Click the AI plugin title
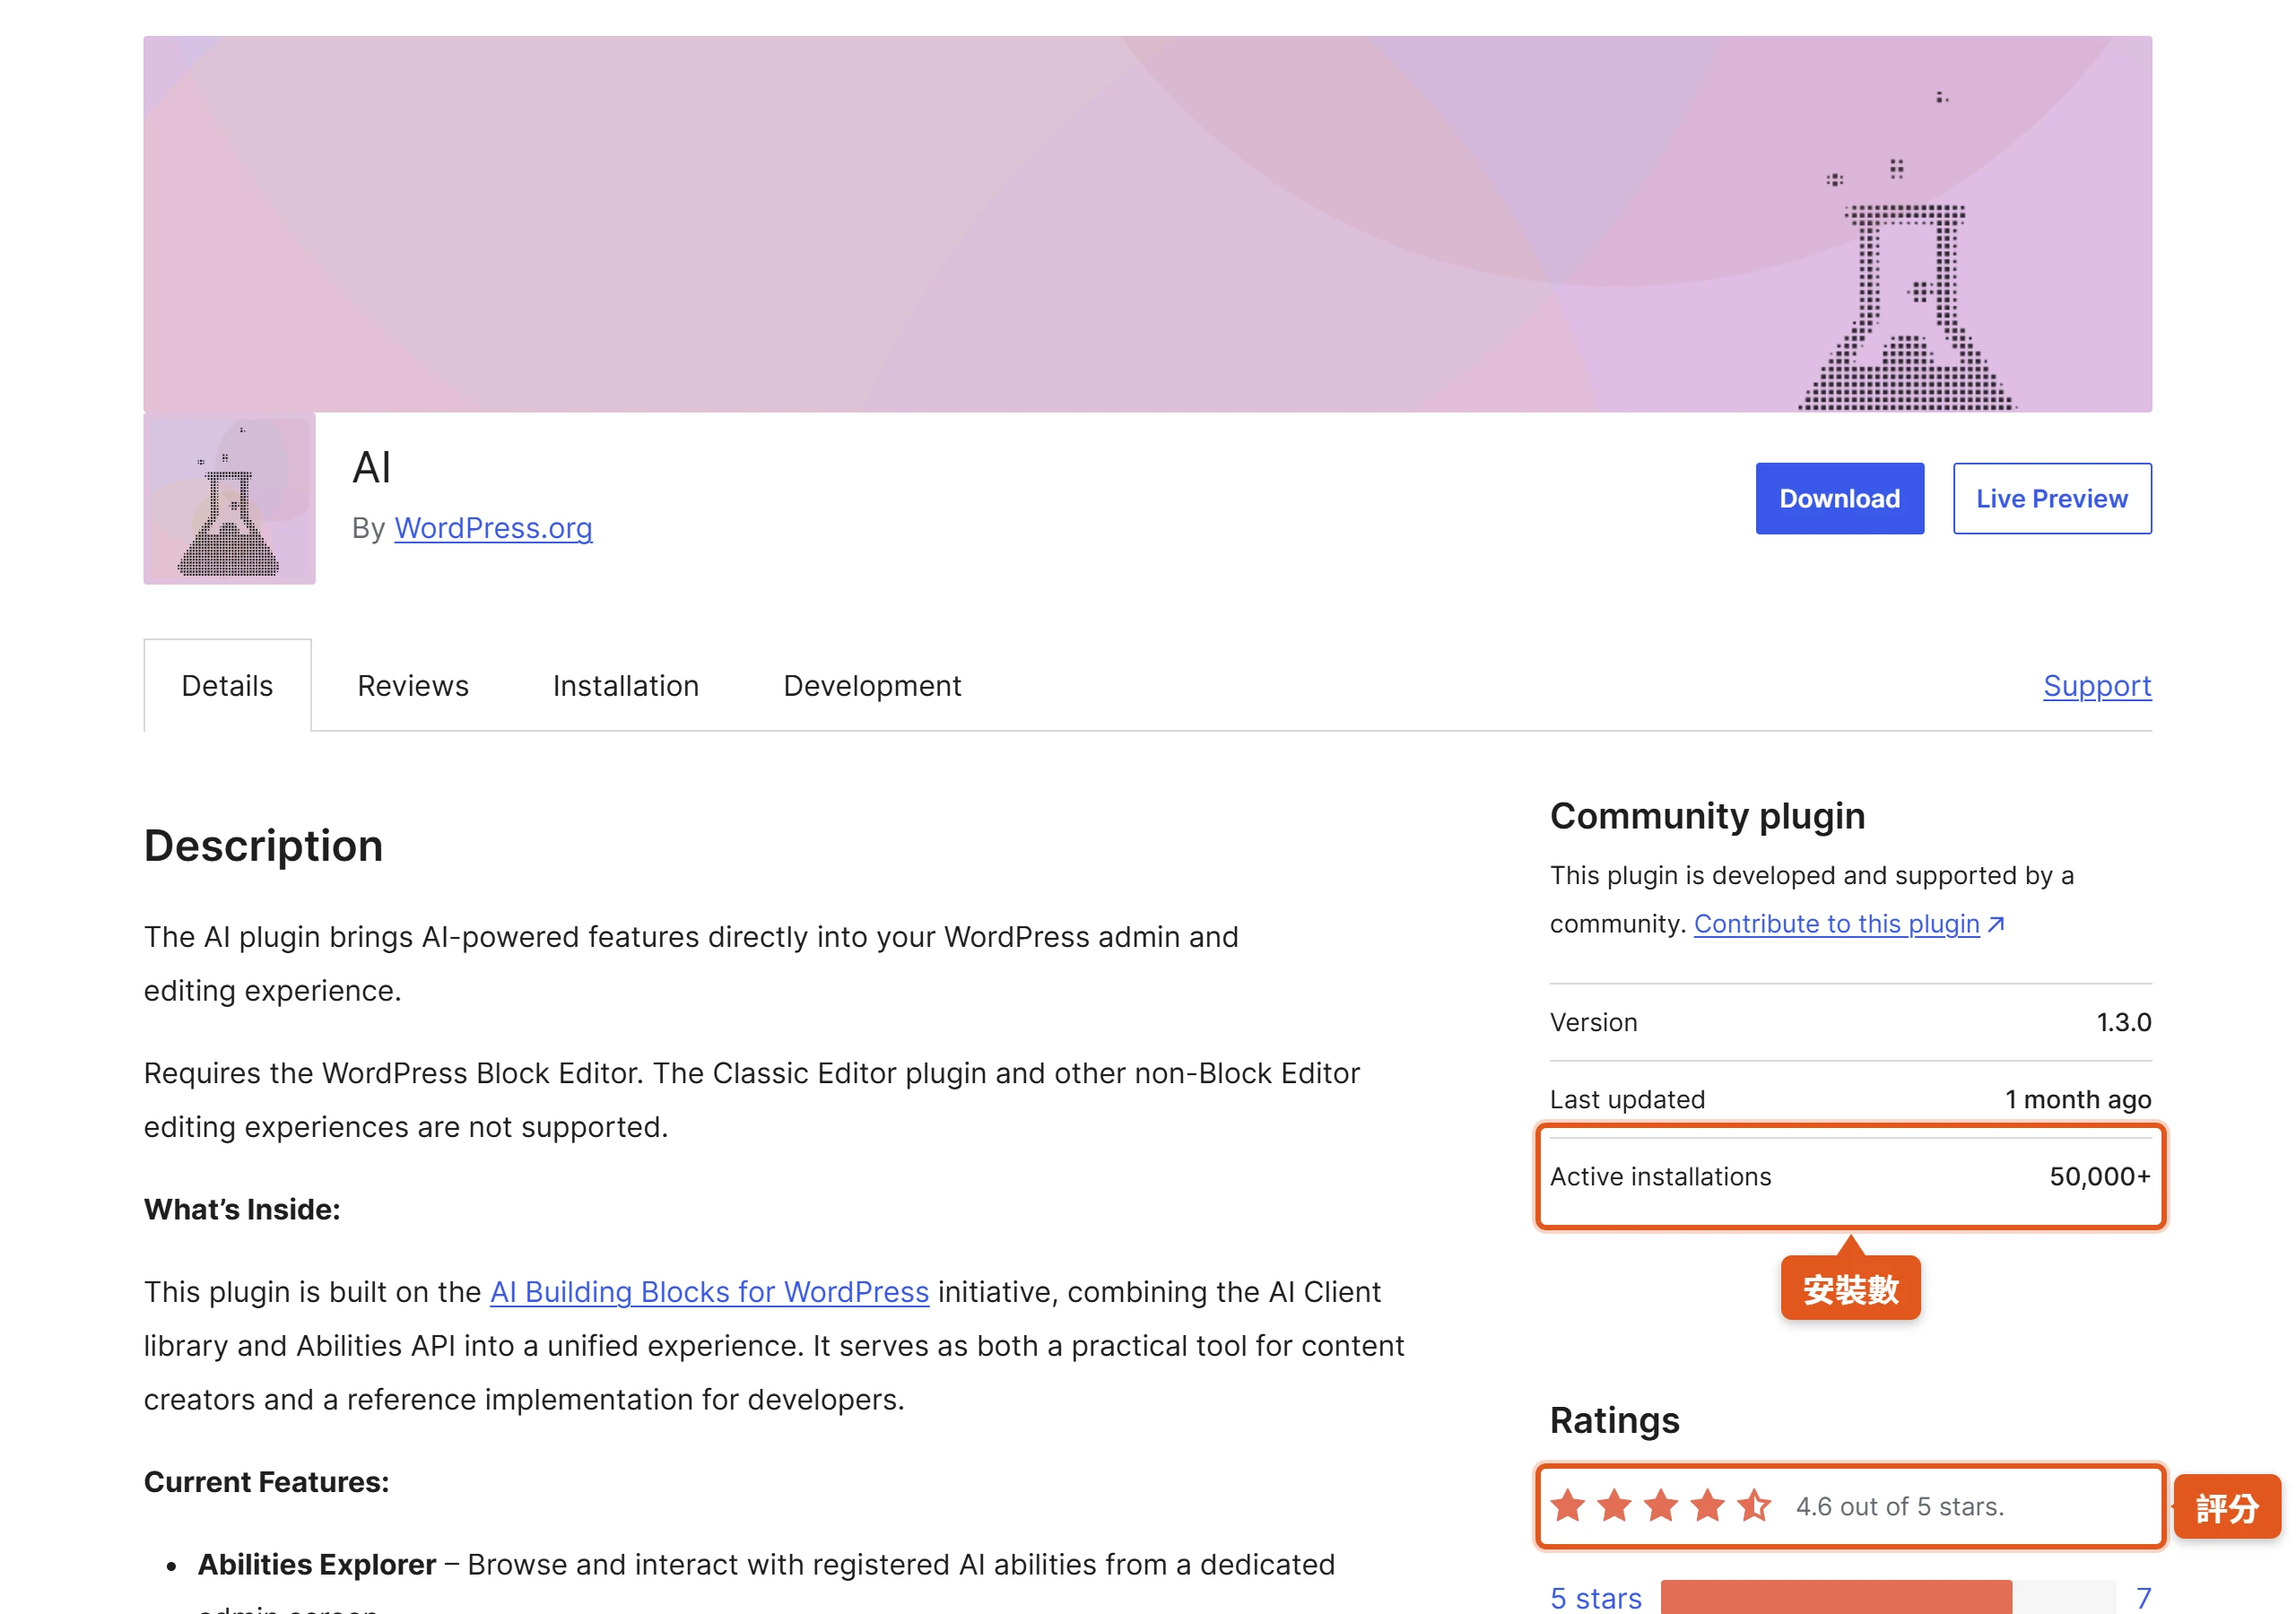The width and height of the screenshot is (2296, 1614). (372, 468)
